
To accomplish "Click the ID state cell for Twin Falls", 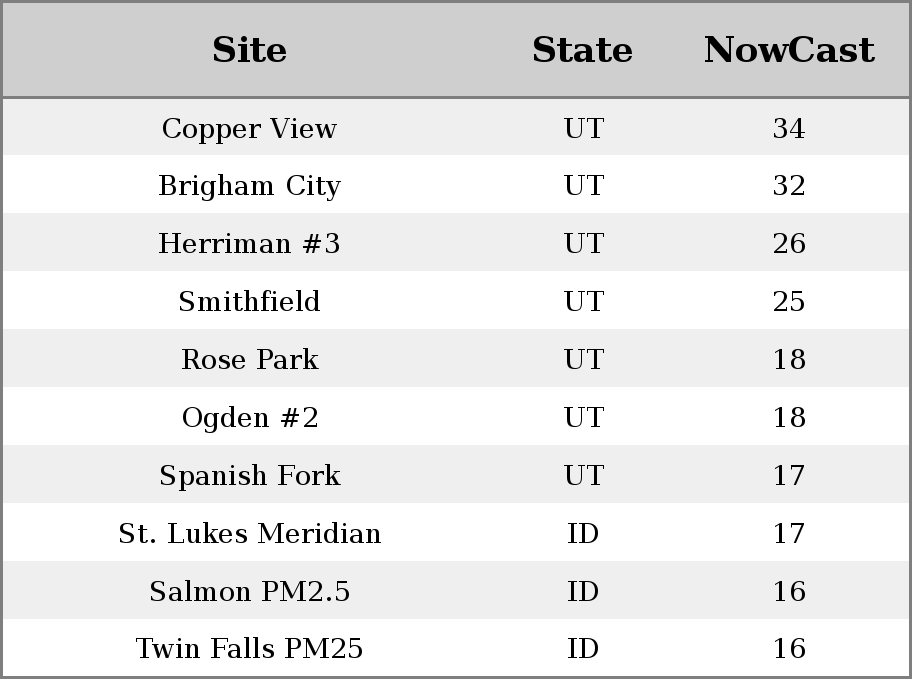I will point(583,649).
